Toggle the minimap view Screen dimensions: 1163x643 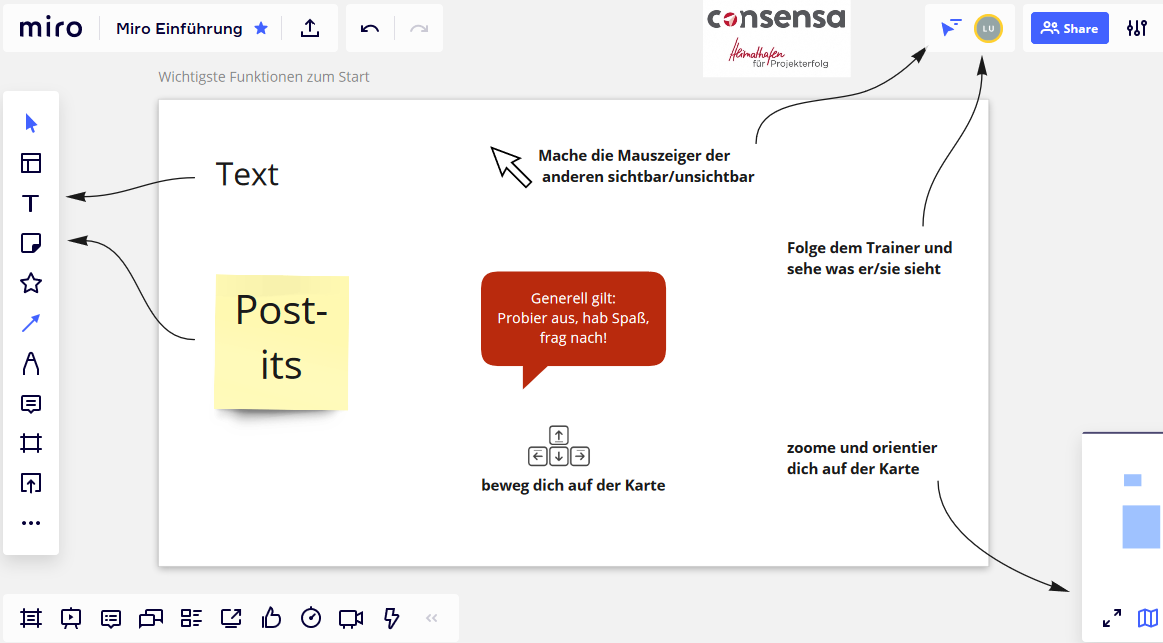pyautogui.click(x=1148, y=618)
